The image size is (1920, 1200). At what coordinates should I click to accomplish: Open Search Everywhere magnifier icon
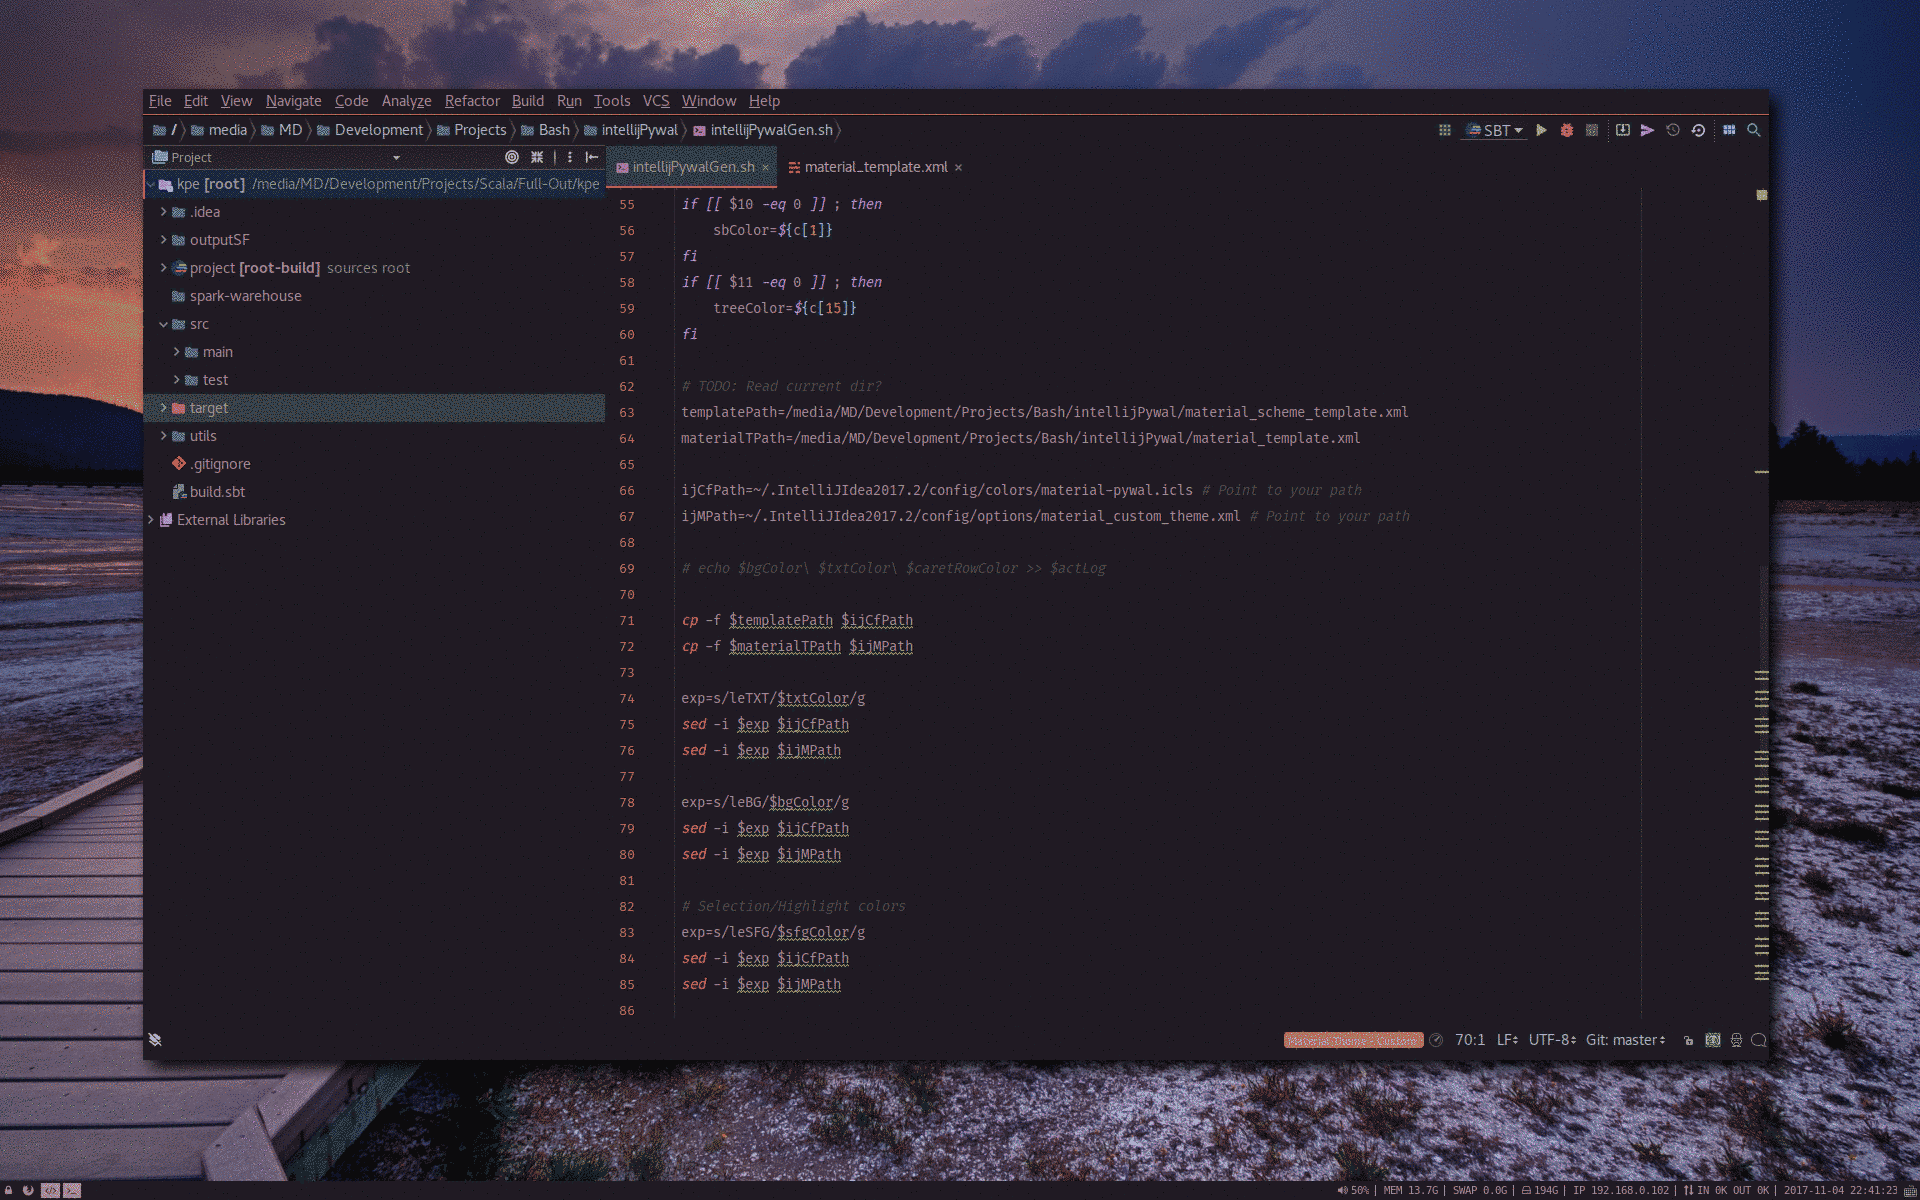click(1753, 130)
